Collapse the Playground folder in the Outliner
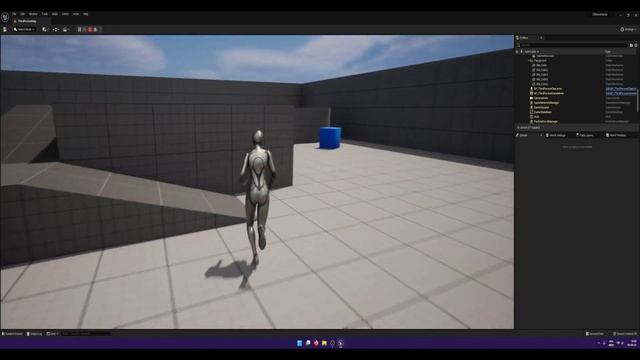 click(x=530, y=60)
